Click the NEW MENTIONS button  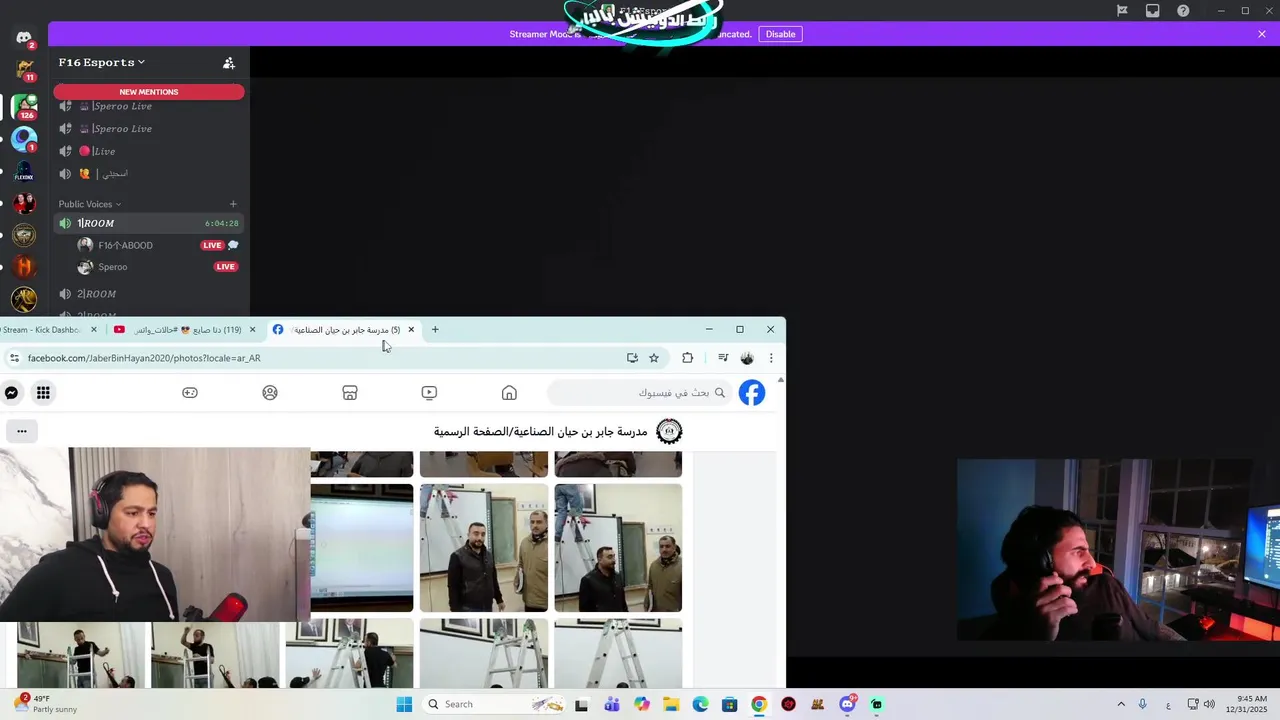pyautogui.click(x=149, y=92)
